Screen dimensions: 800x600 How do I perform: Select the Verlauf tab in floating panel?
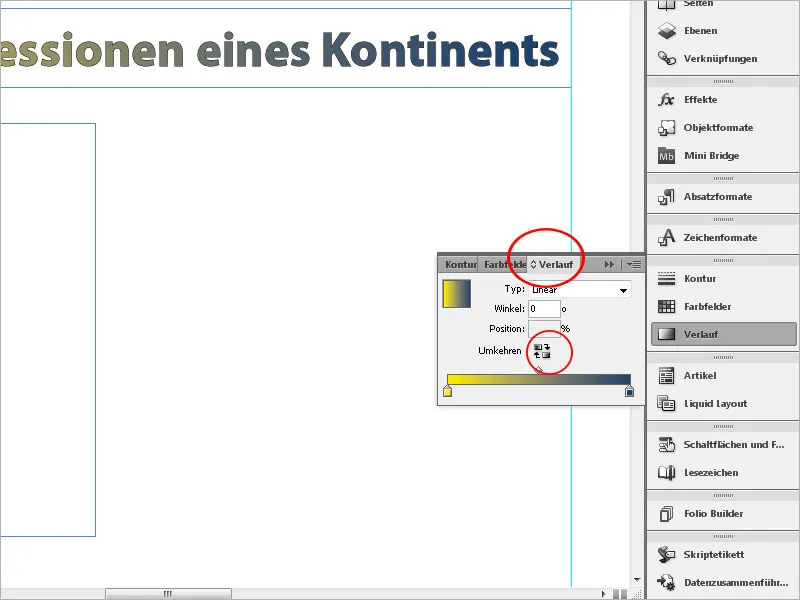click(x=556, y=264)
